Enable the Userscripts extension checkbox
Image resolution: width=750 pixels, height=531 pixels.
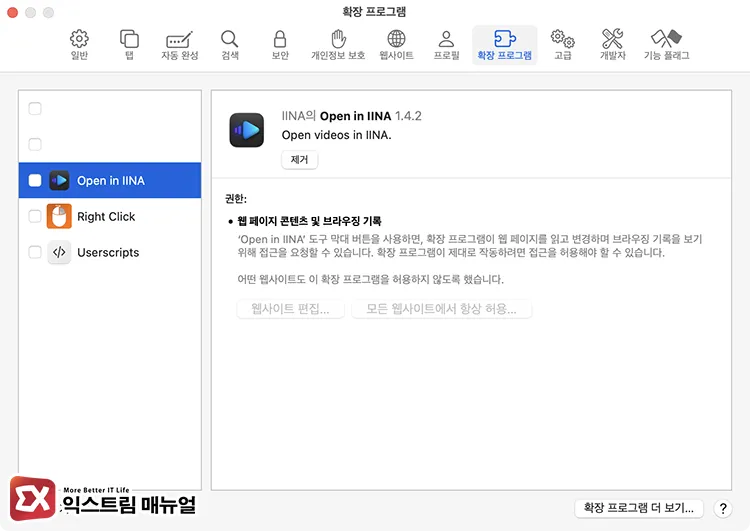[35, 252]
